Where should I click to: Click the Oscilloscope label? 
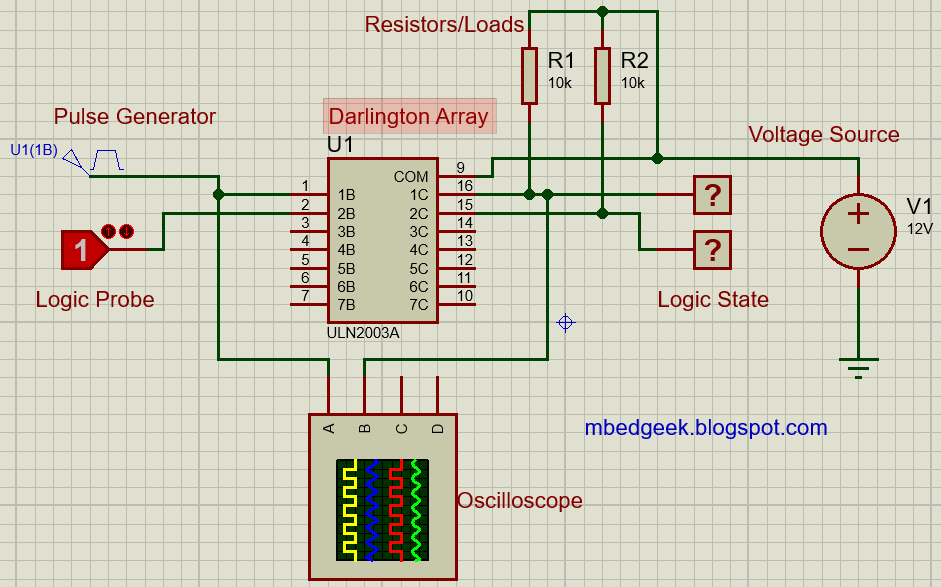(520, 501)
